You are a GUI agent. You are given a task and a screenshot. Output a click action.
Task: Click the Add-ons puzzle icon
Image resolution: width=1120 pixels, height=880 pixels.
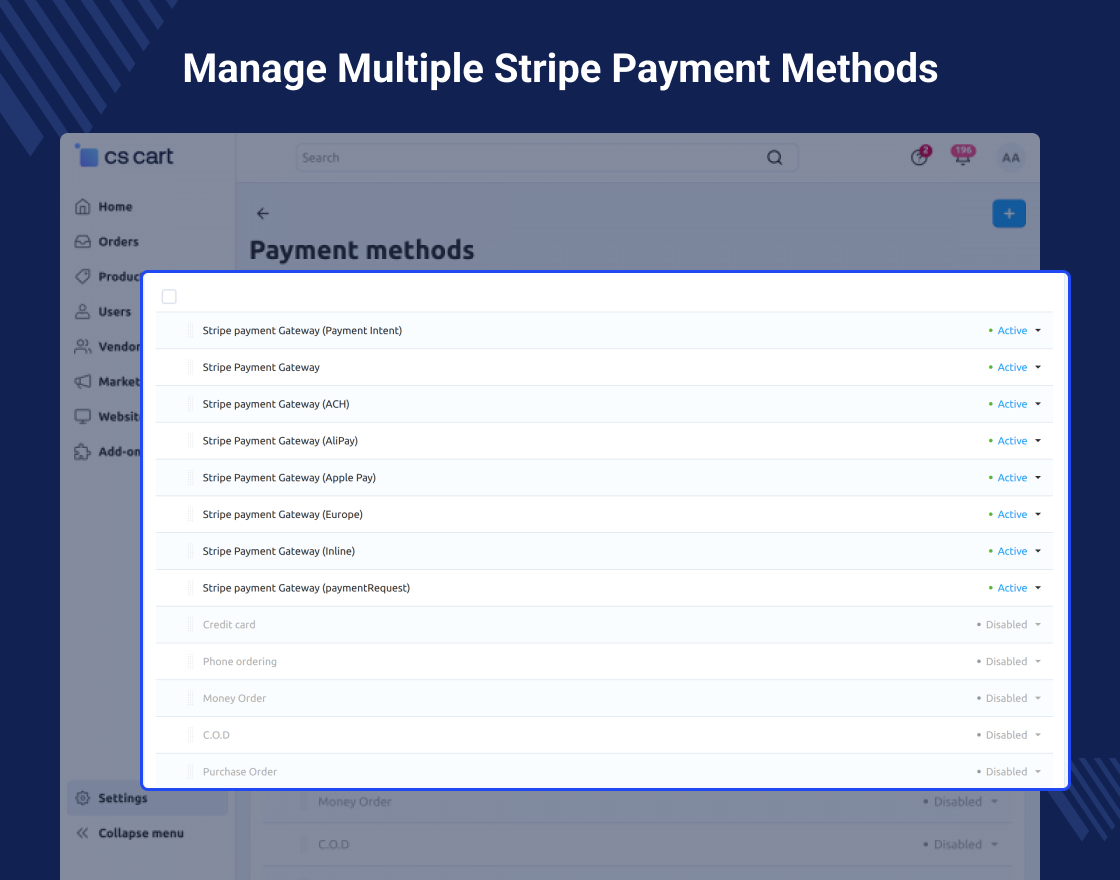[x=83, y=451]
